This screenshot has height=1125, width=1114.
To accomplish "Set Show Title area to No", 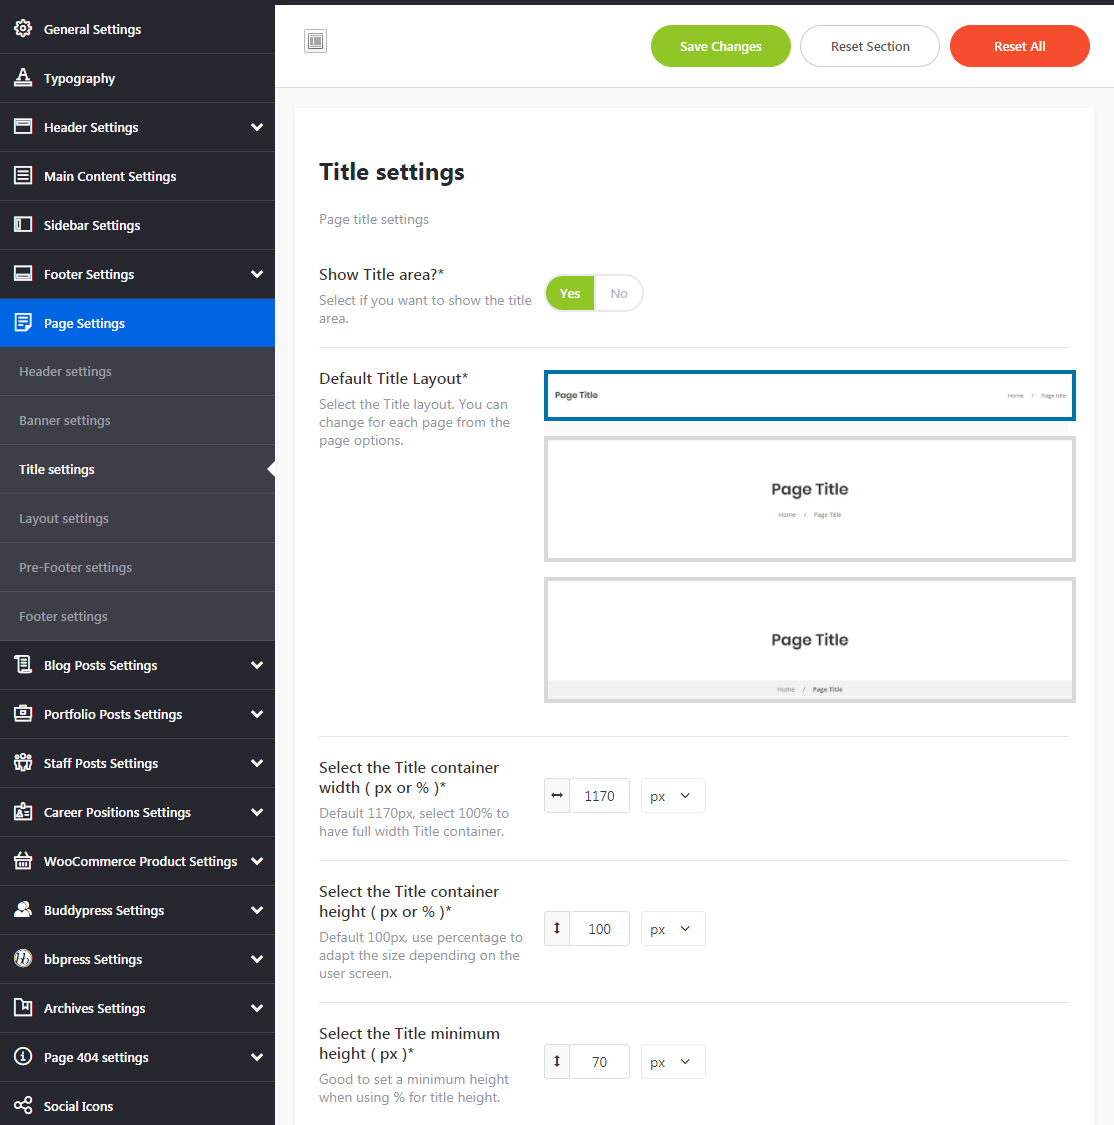I will (619, 294).
